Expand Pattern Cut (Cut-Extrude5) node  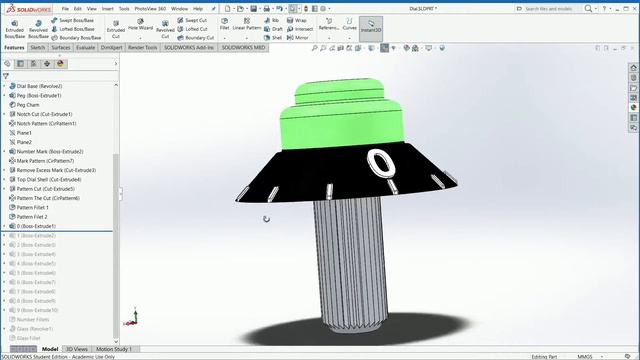[x=4, y=189]
